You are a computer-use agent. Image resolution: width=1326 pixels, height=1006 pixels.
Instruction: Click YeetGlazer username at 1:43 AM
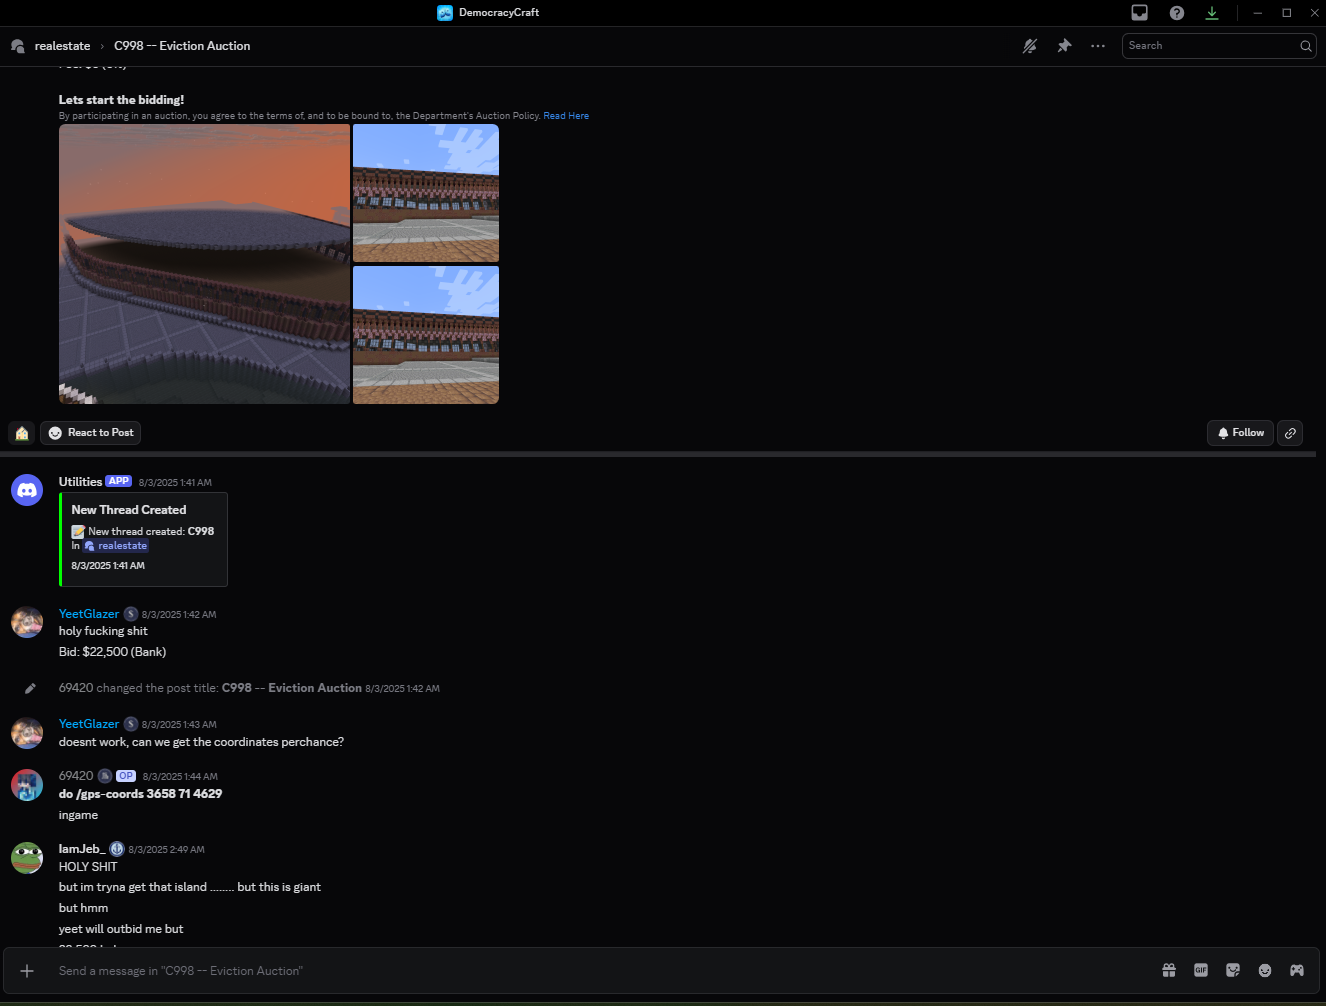[x=89, y=724]
